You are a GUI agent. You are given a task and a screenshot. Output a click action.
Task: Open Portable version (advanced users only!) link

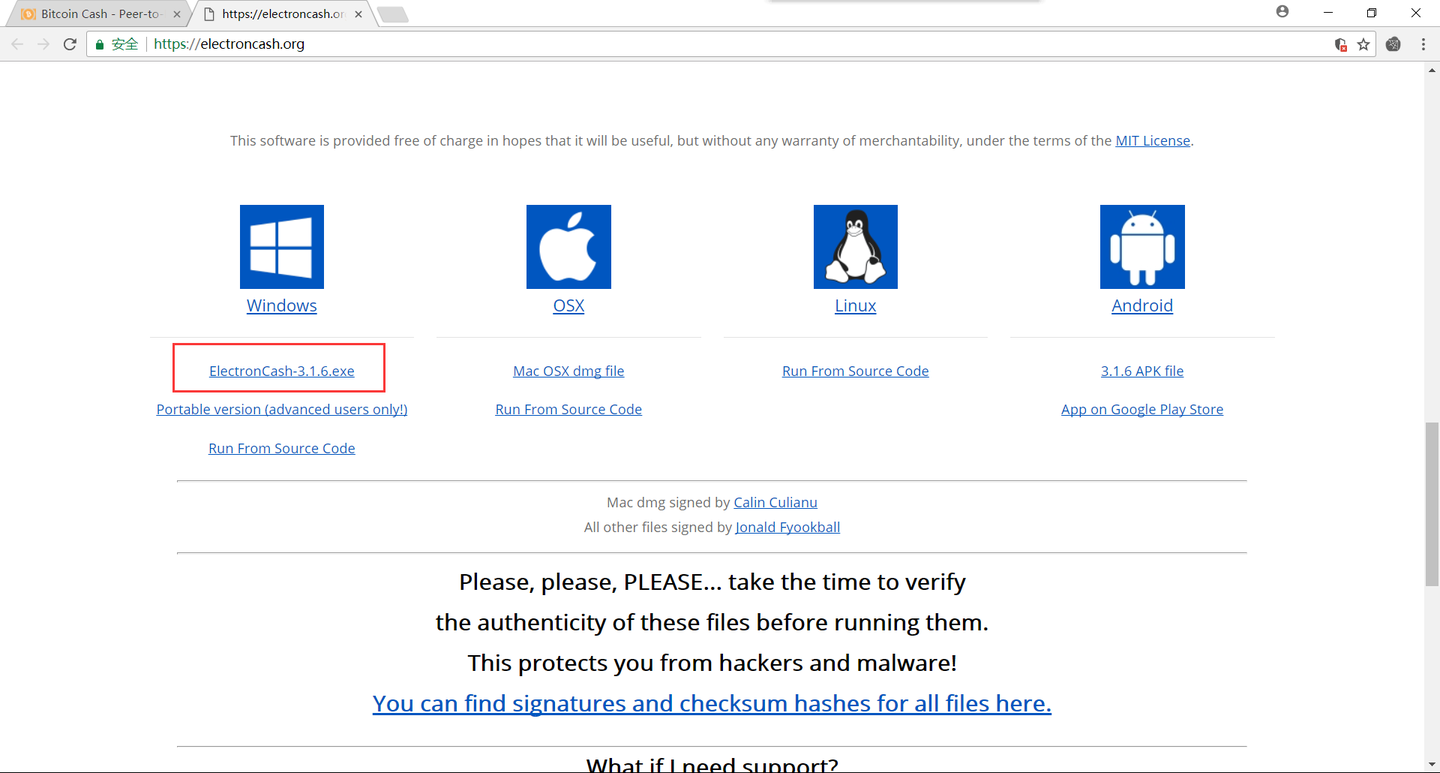click(x=282, y=409)
